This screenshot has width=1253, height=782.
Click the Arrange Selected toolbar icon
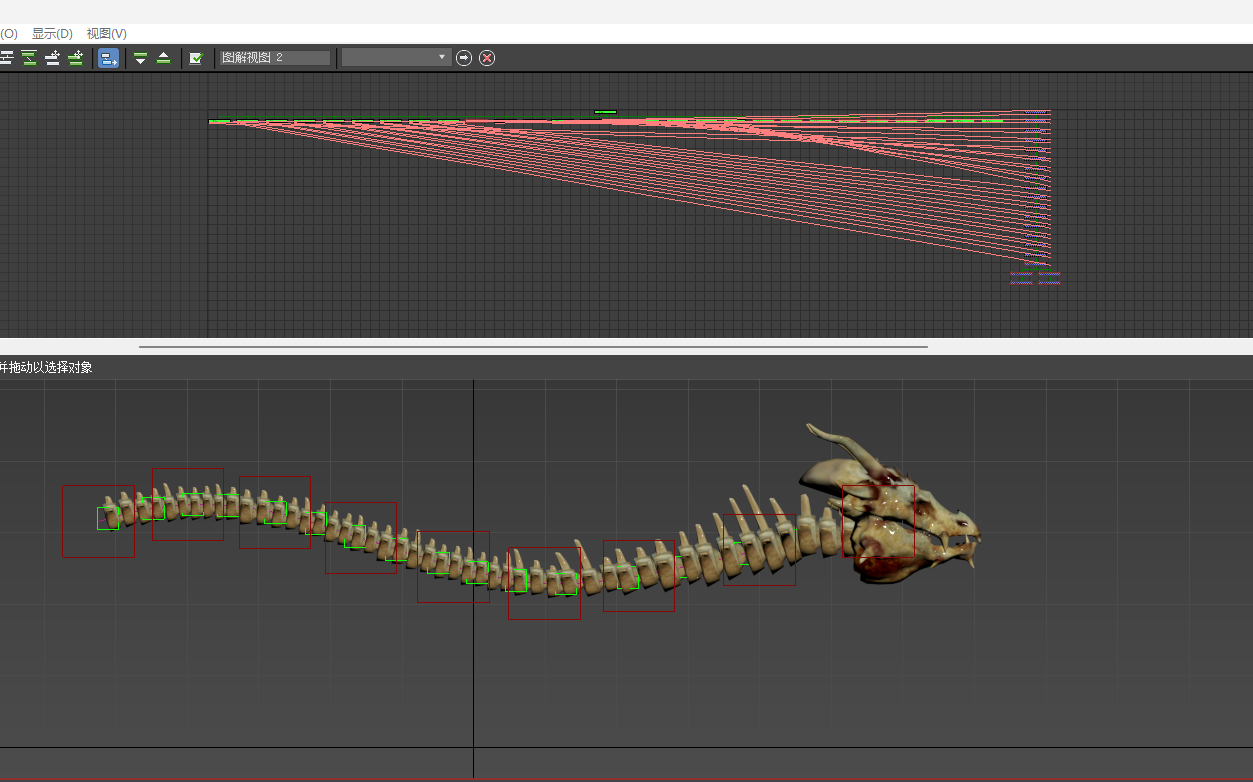coord(30,58)
